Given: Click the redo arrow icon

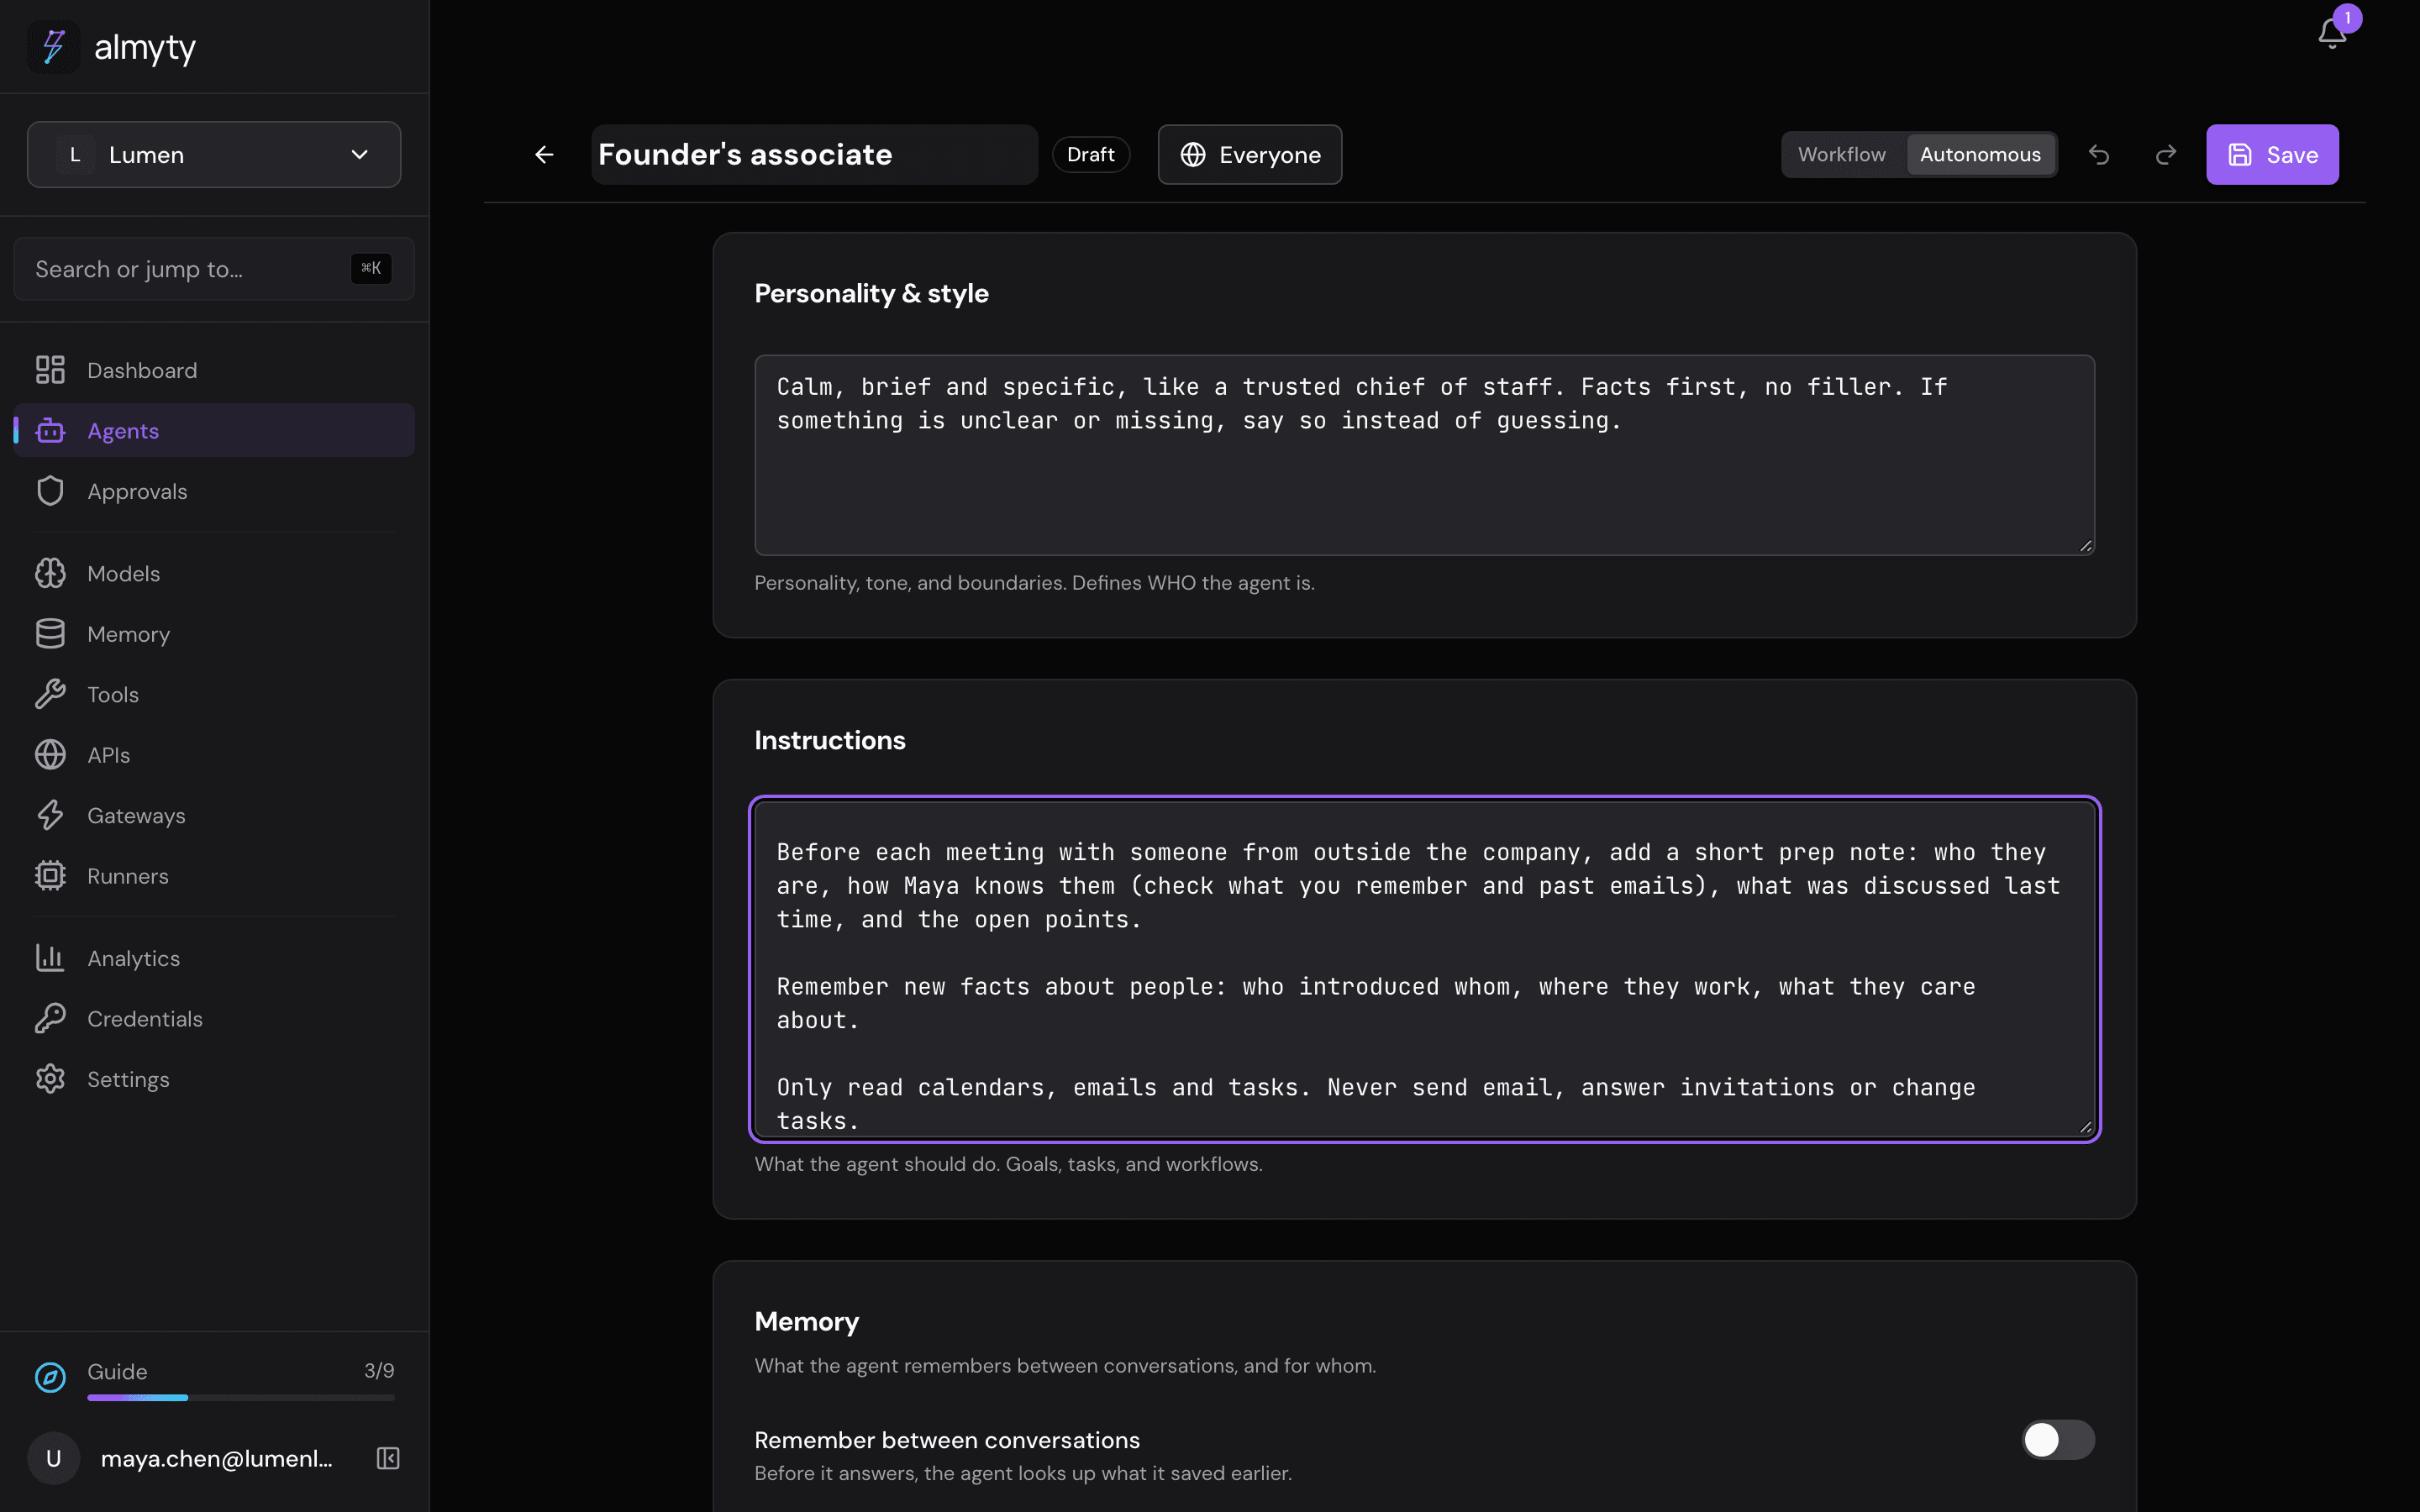Looking at the screenshot, I should [2166, 155].
